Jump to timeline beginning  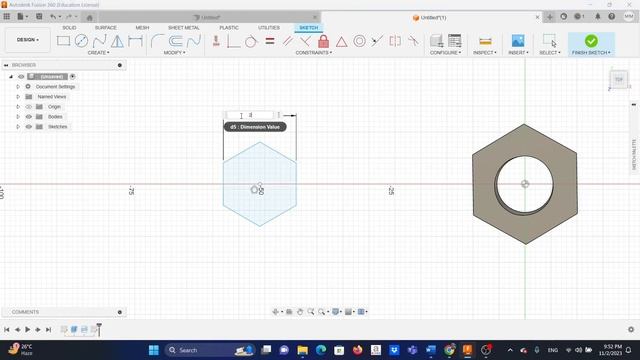tap(7, 329)
